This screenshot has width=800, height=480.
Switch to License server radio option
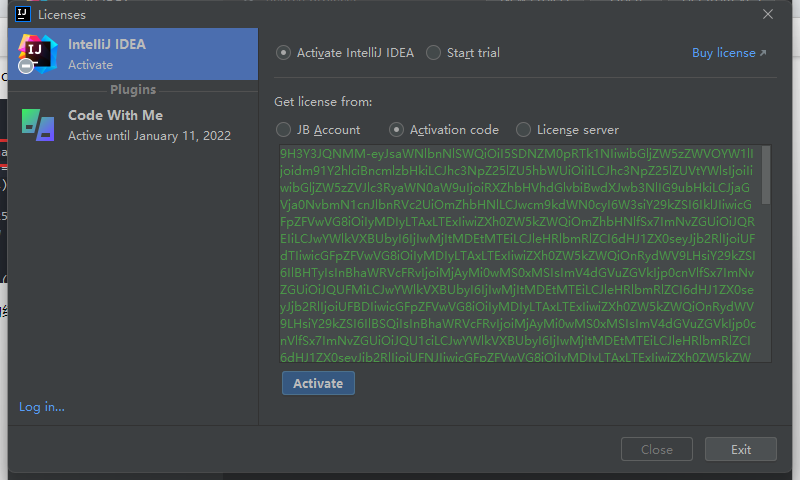point(523,130)
